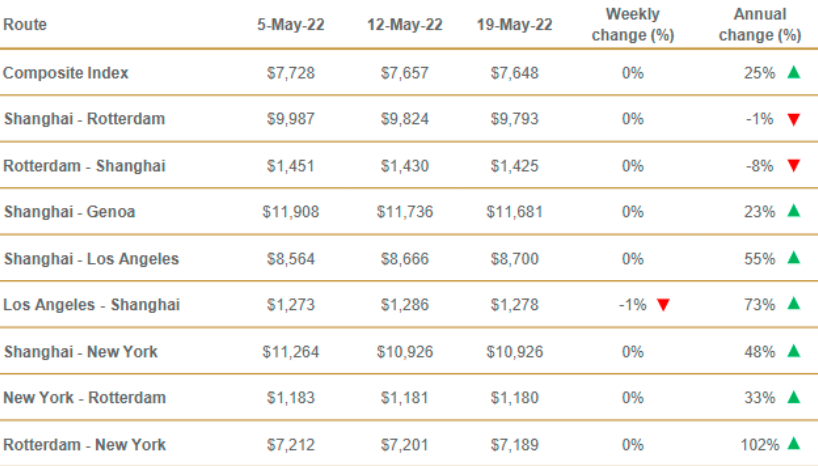
Task: Click red weekly change arrow for Los Angeles - Shanghai
Action: (x=662, y=305)
